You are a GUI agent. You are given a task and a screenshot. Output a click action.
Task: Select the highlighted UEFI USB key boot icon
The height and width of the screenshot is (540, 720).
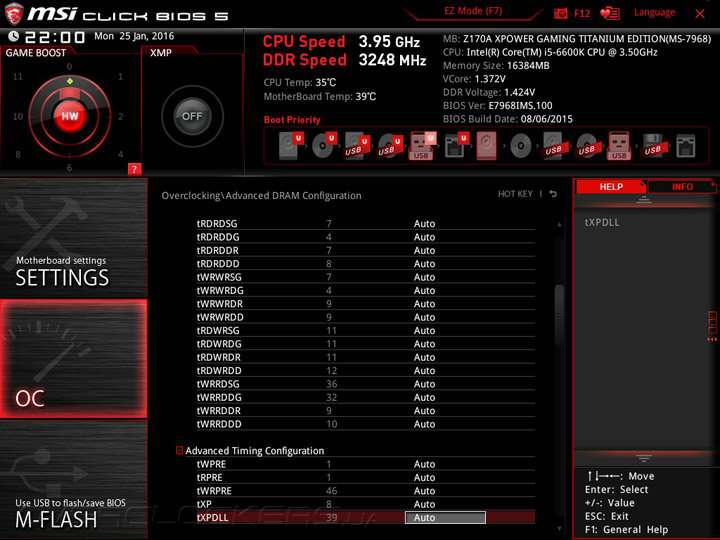tap(422, 146)
